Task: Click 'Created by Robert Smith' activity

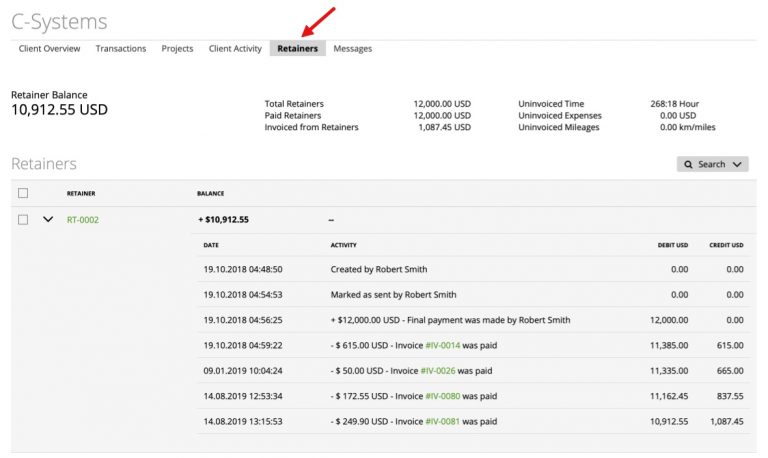Action: tap(379, 269)
